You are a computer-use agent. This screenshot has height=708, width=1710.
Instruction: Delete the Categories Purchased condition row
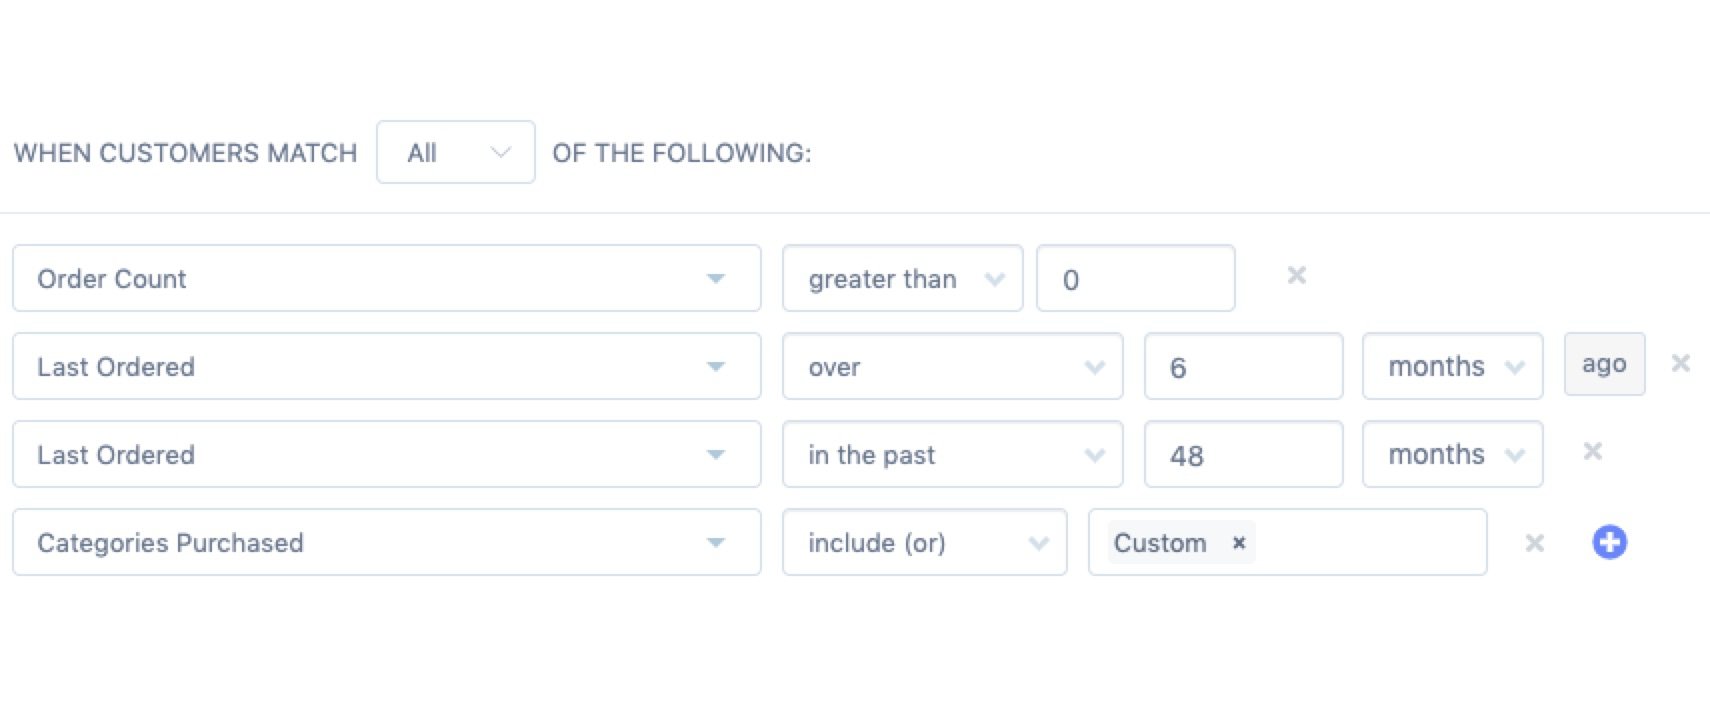click(x=1534, y=543)
